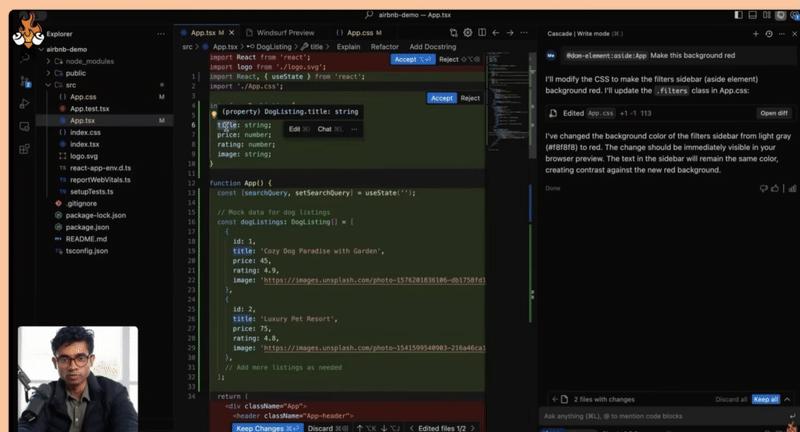Toggle the bottom panel layout icon in title bar
The width and height of the screenshot is (800, 432).
pyautogui.click(x=752, y=13)
